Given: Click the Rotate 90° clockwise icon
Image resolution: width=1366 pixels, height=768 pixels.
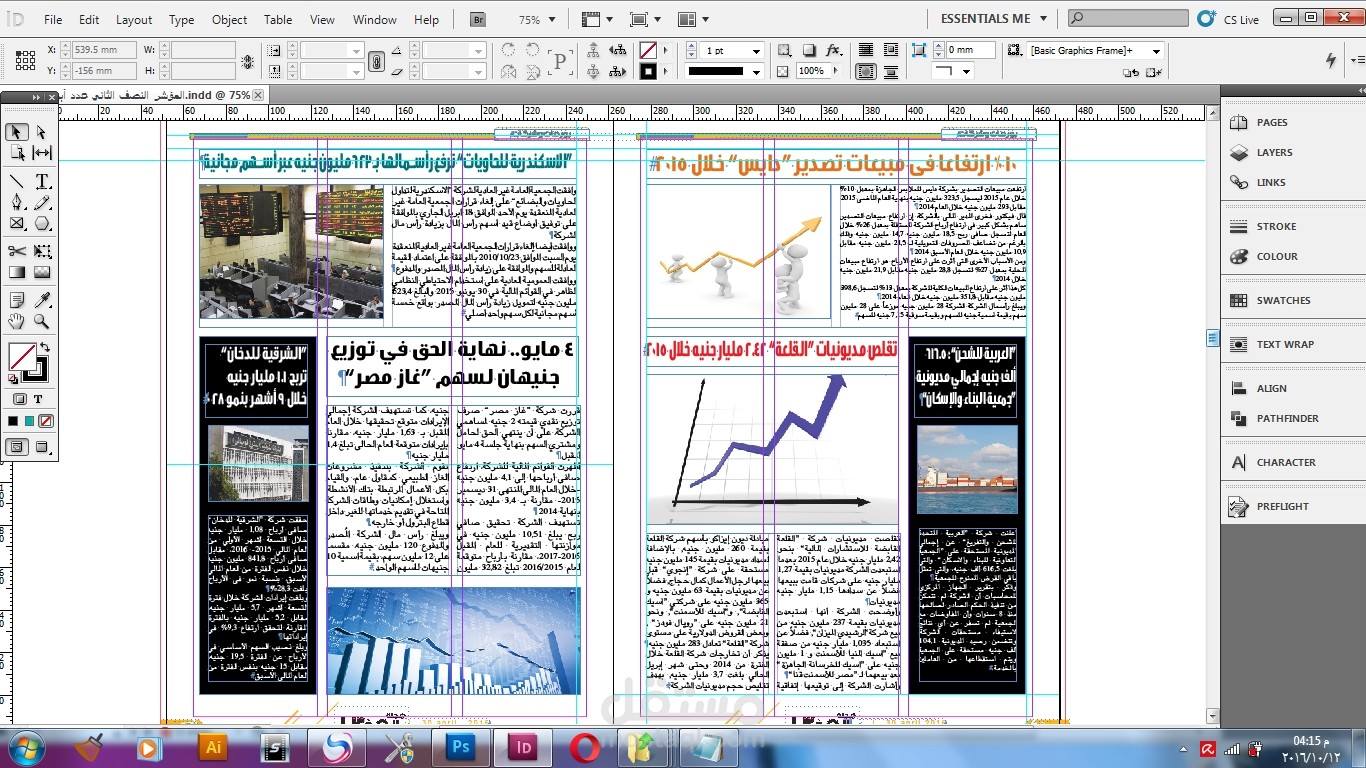Looking at the screenshot, I should (509, 49).
